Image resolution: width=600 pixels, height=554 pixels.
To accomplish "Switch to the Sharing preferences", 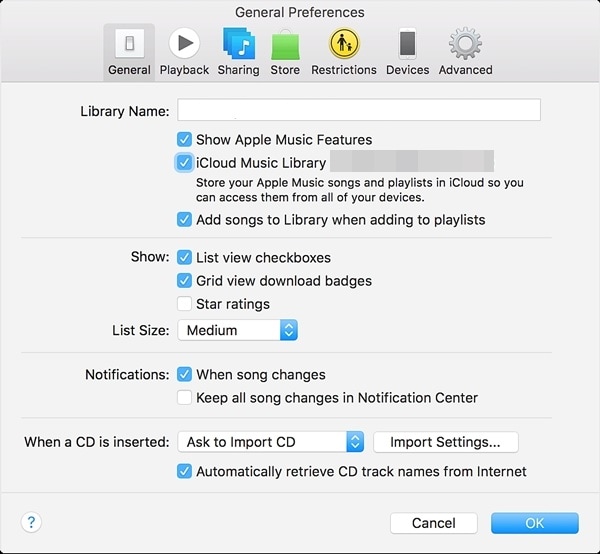I will (x=238, y=52).
